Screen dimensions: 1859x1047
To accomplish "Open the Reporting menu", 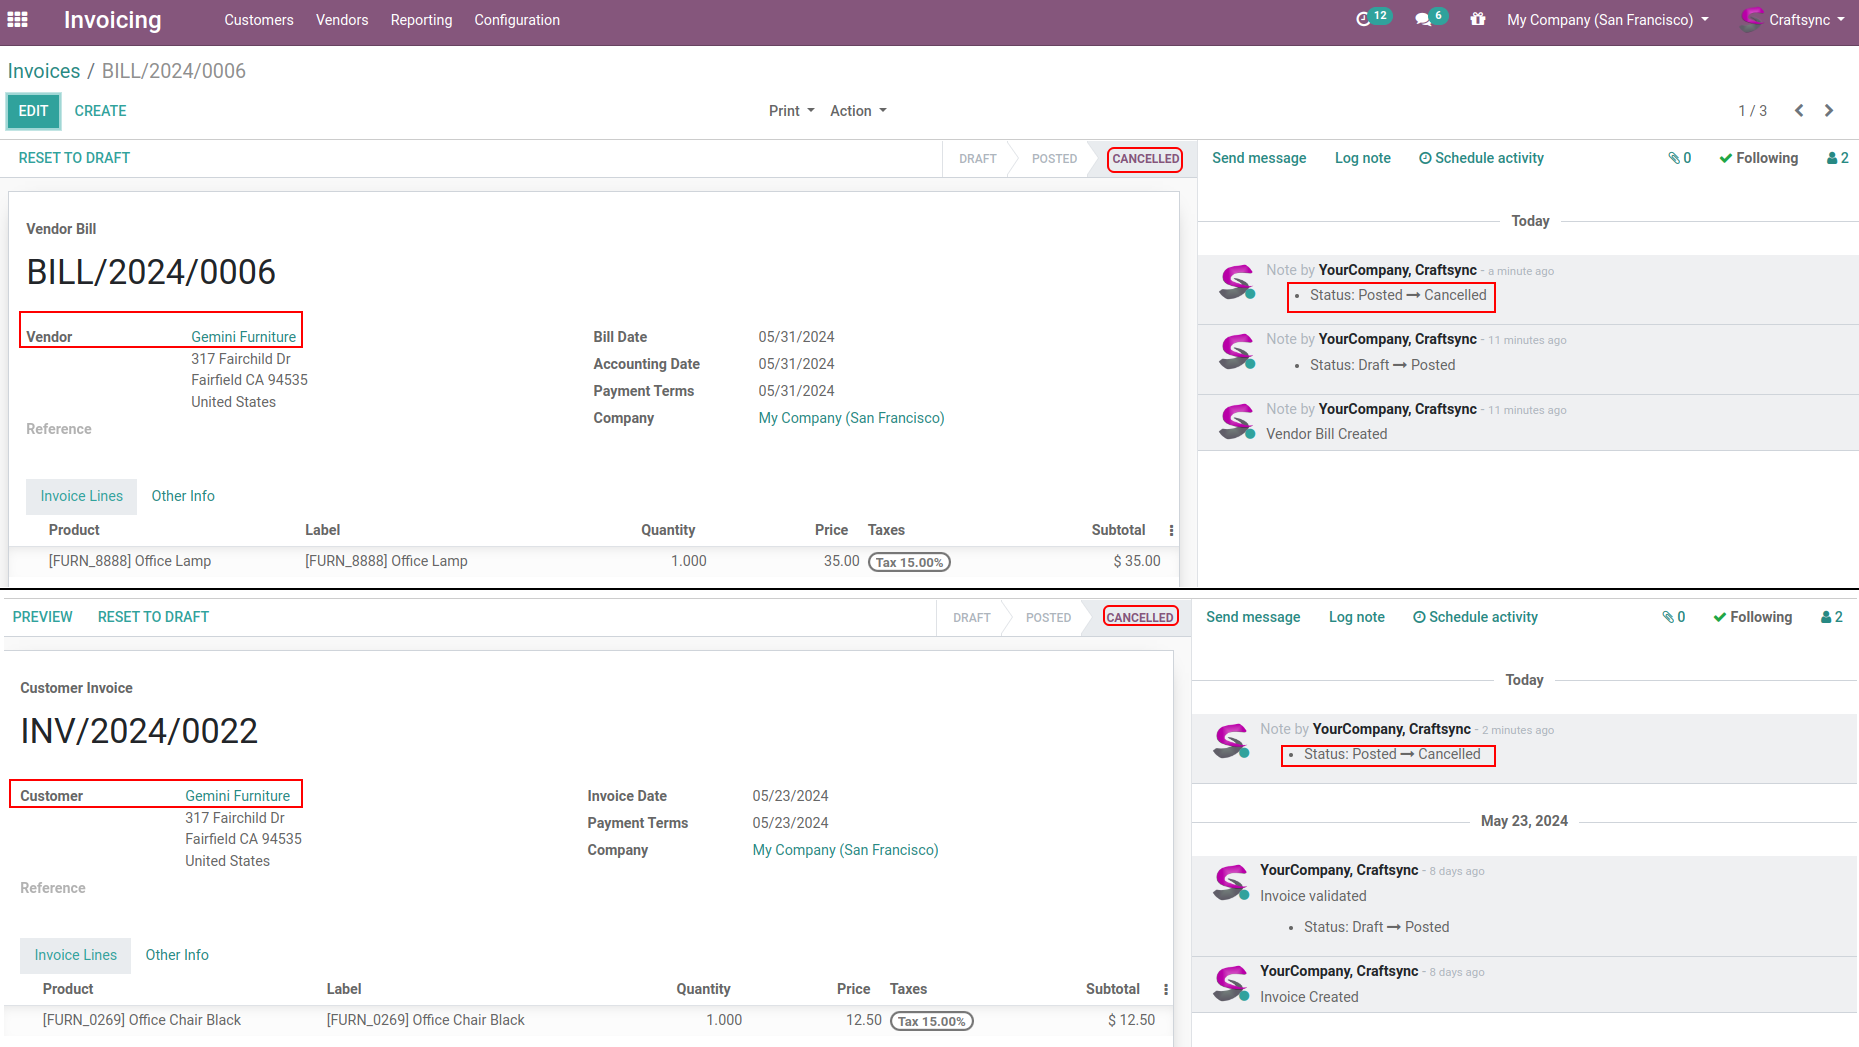I will (421, 20).
